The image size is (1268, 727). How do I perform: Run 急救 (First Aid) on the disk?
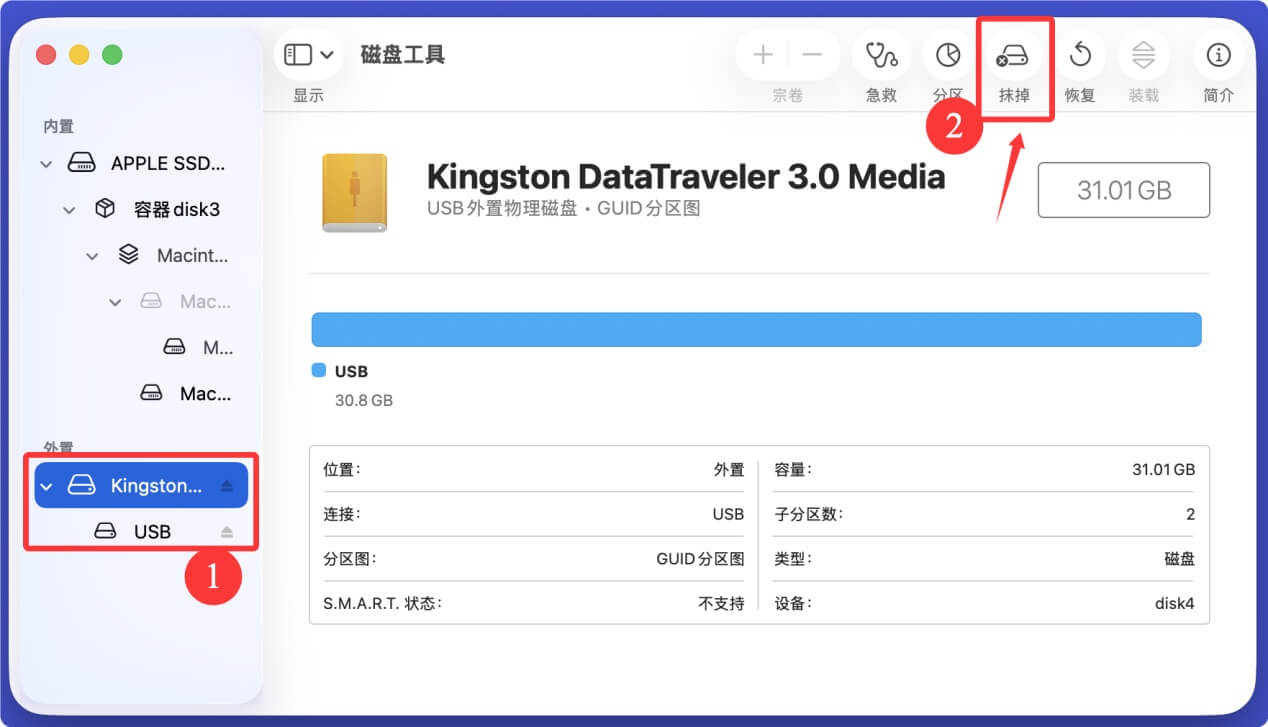(881, 56)
